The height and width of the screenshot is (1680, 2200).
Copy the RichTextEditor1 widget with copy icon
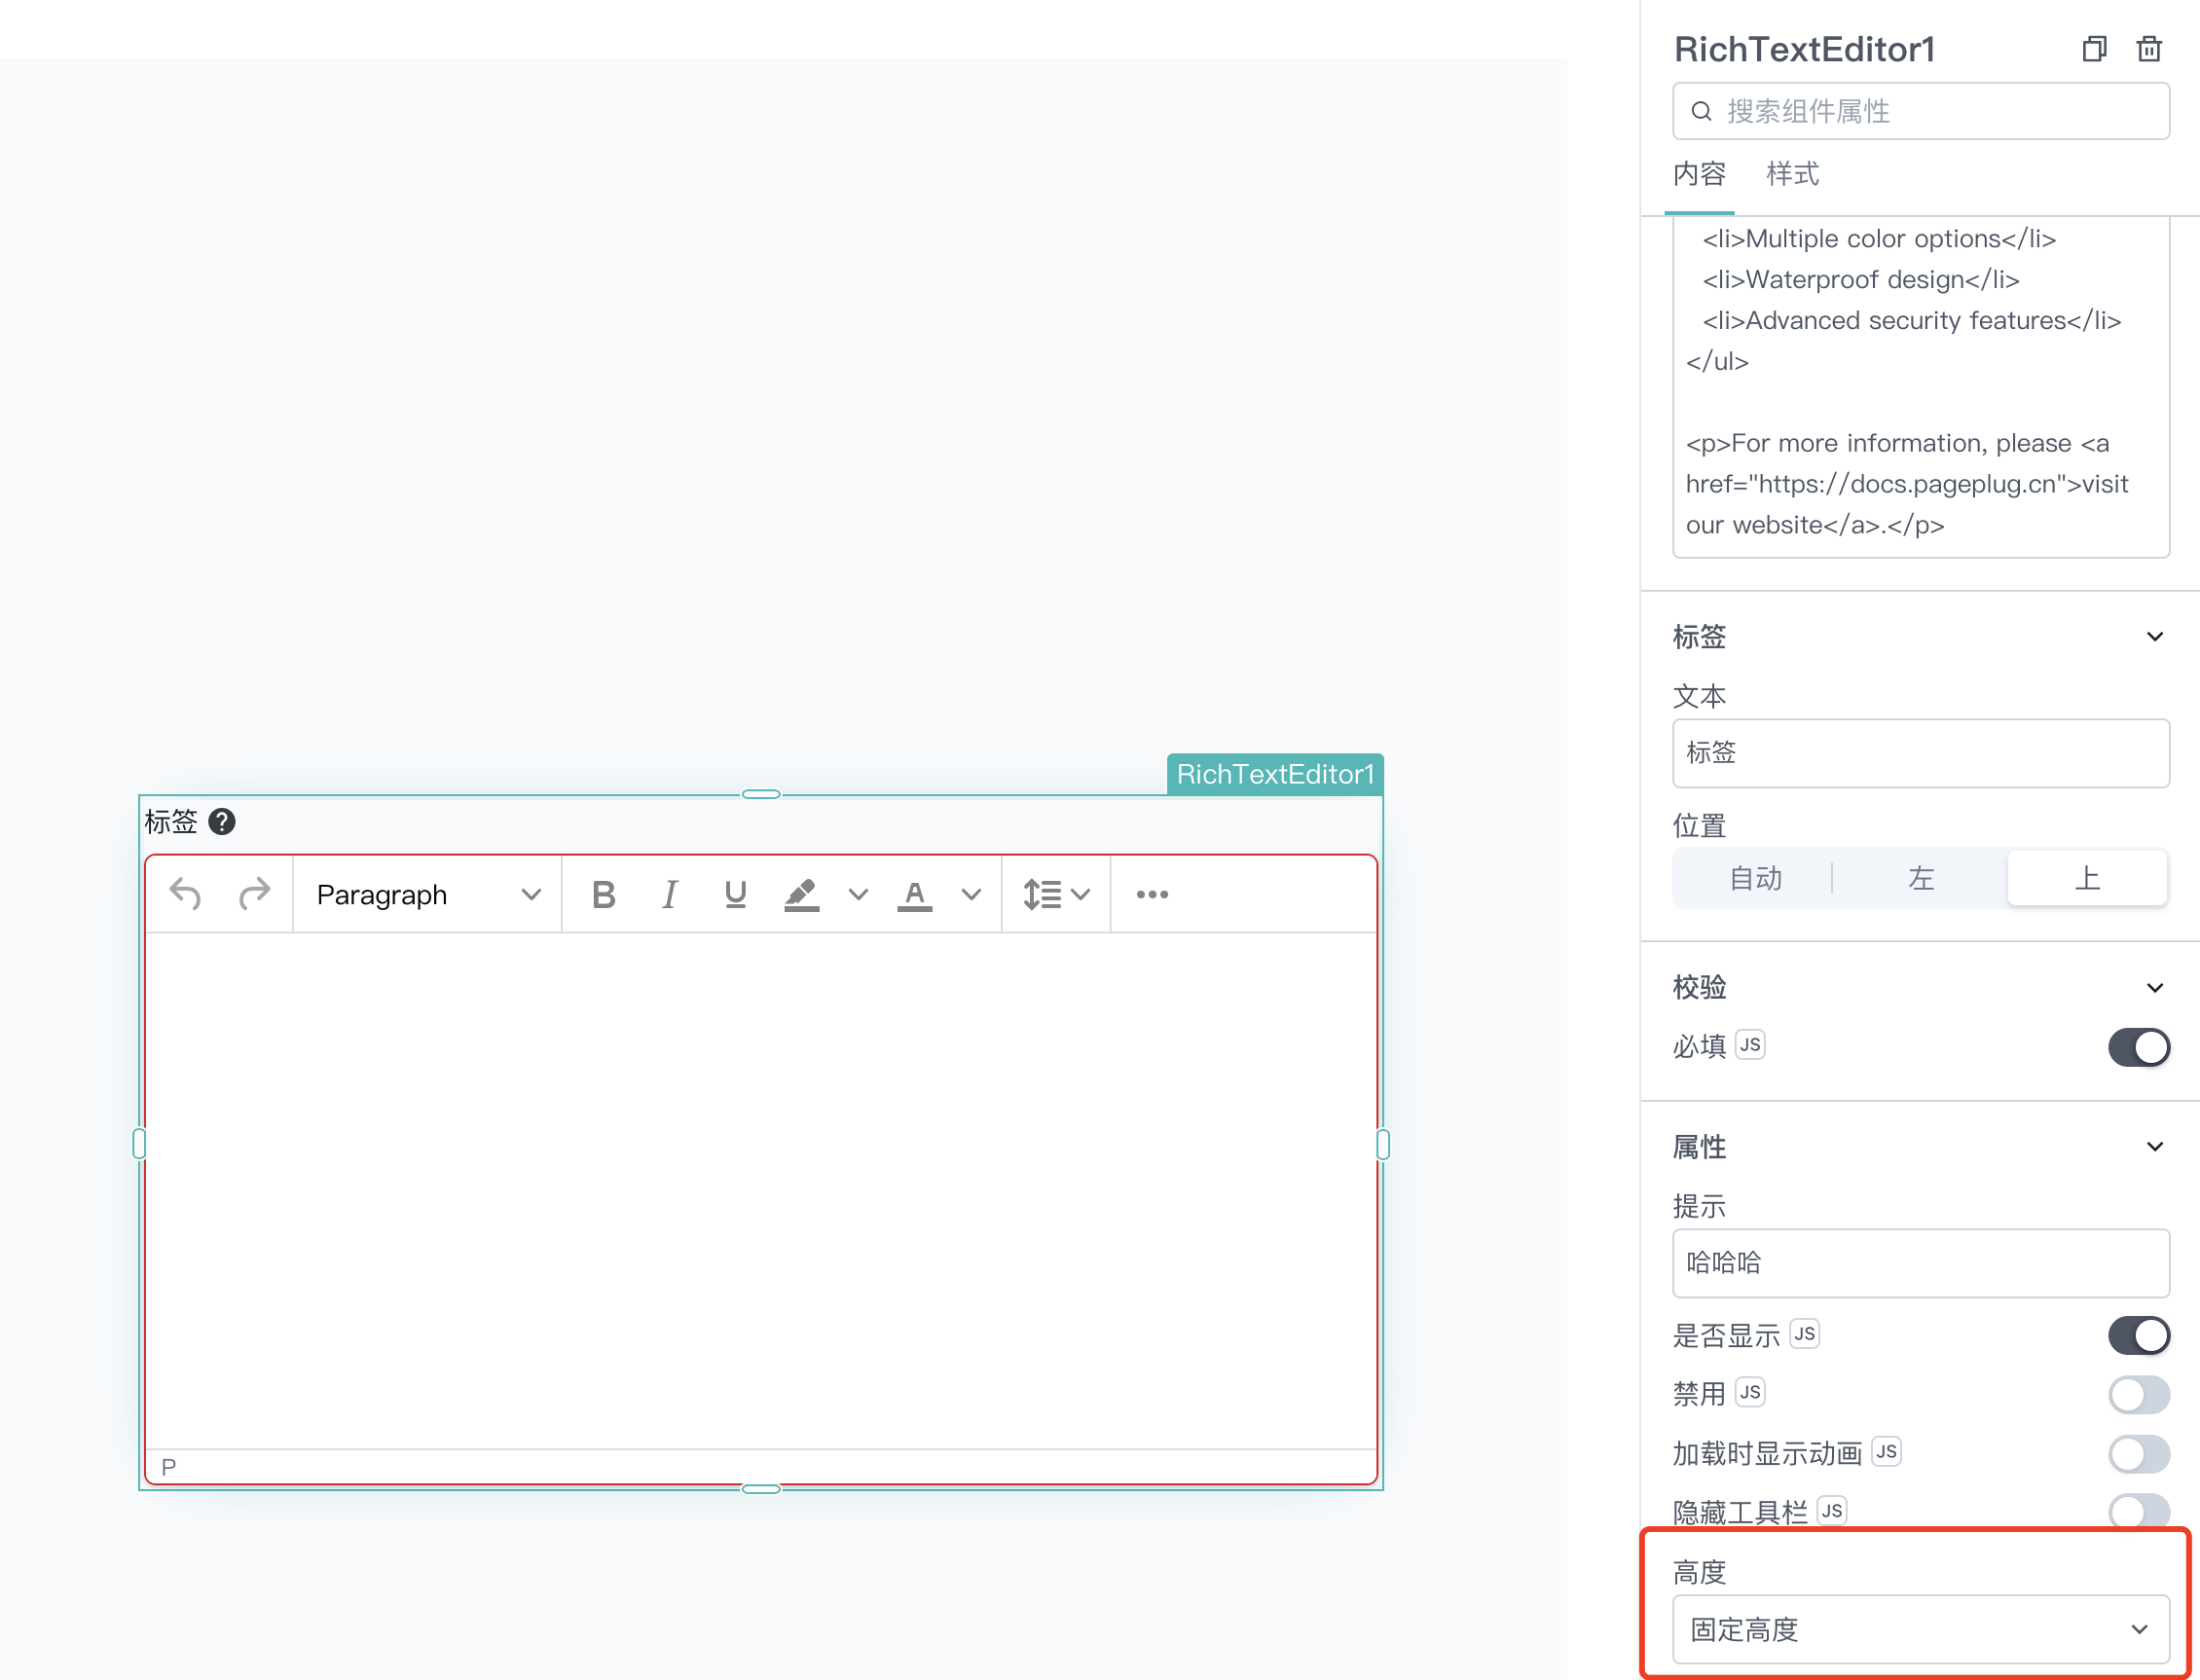2095,49
